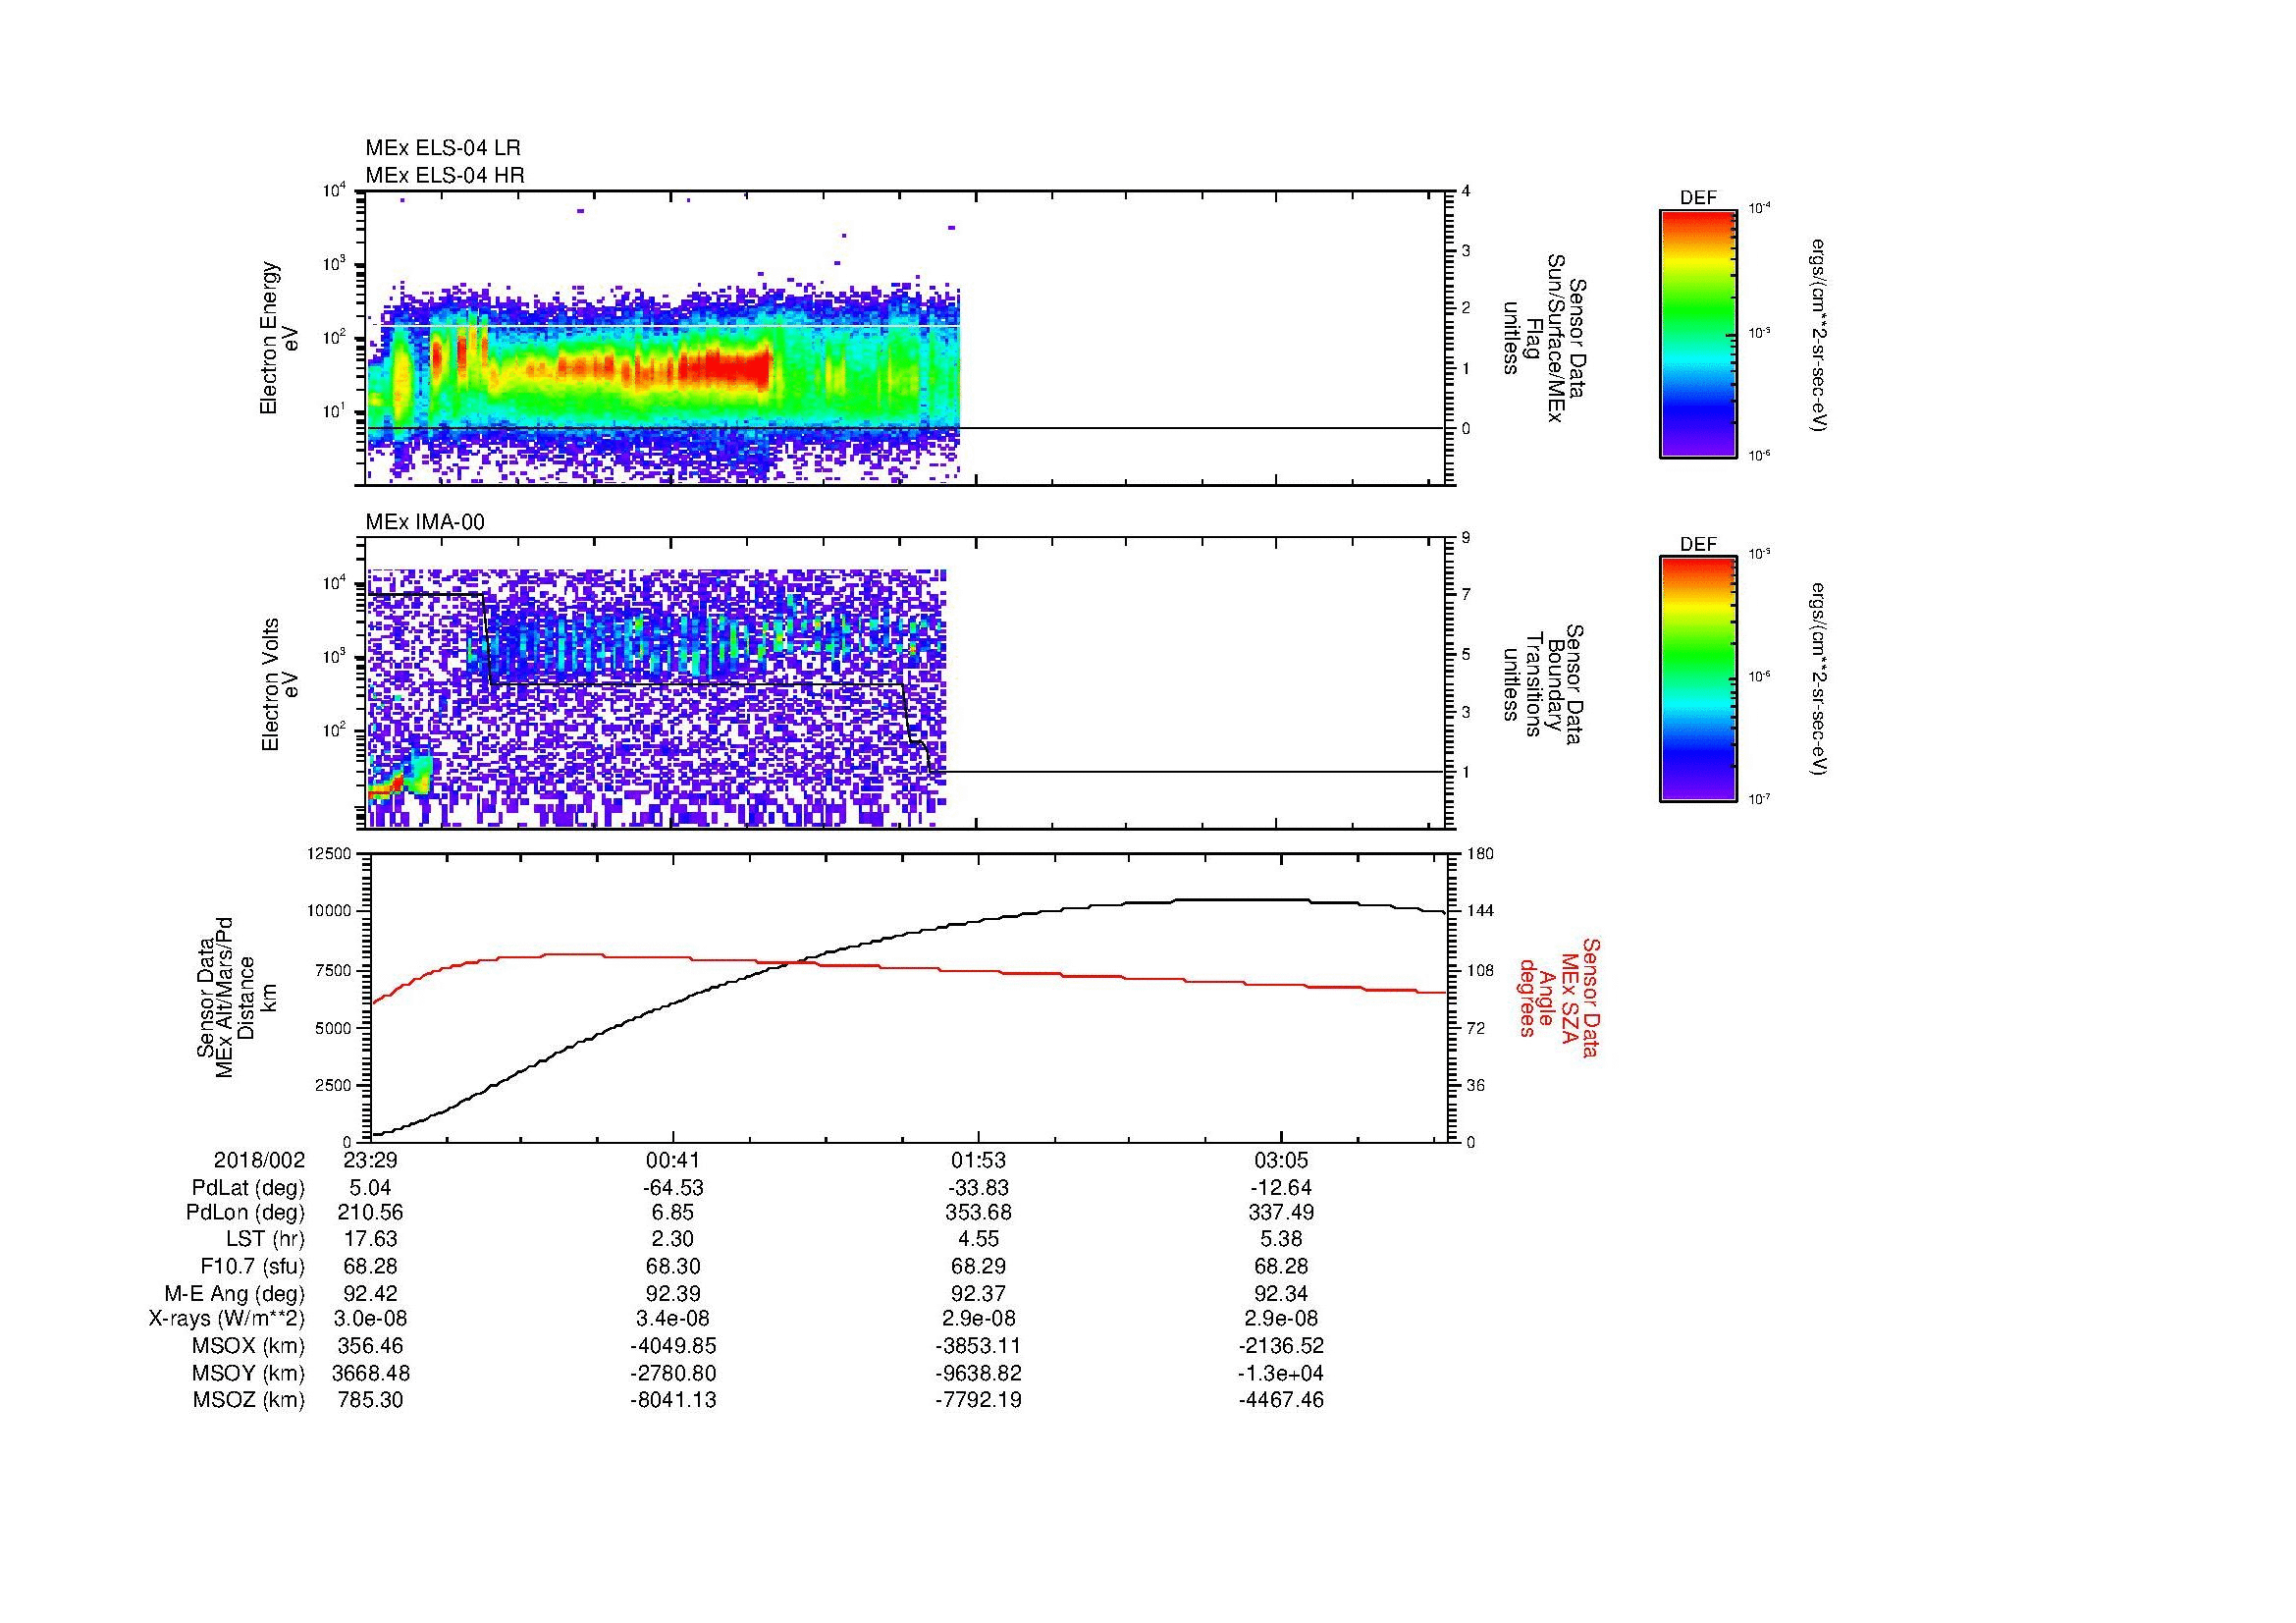The image size is (2296, 1623).
Task: Click the time tick label '00:41'
Action: pos(673,1161)
